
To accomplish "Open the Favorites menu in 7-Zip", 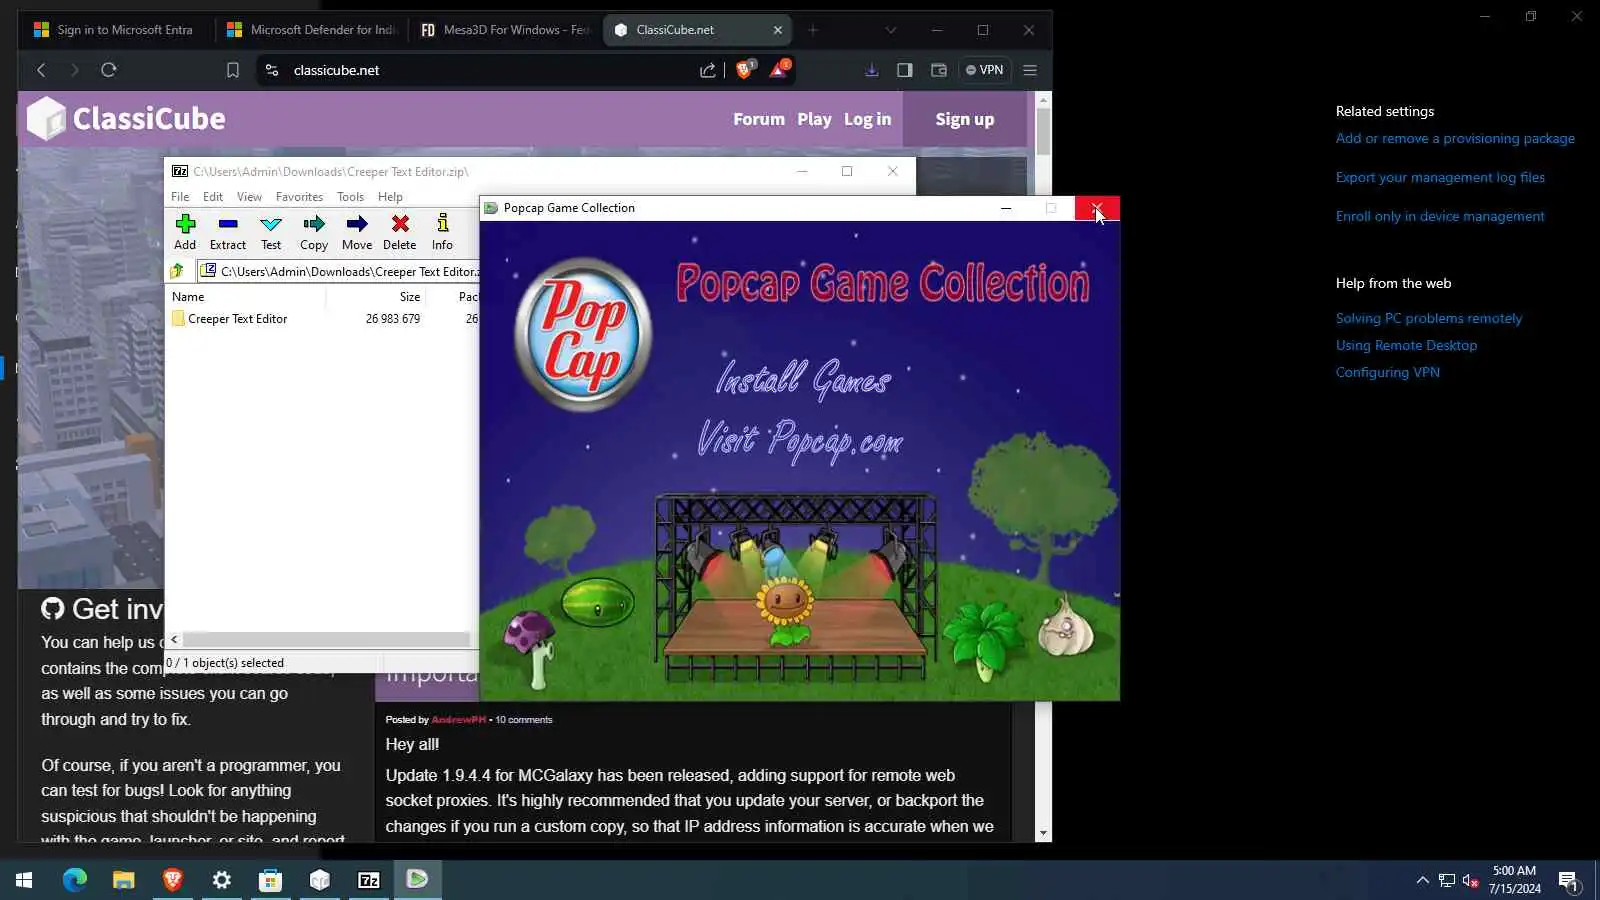I will [299, 197].
